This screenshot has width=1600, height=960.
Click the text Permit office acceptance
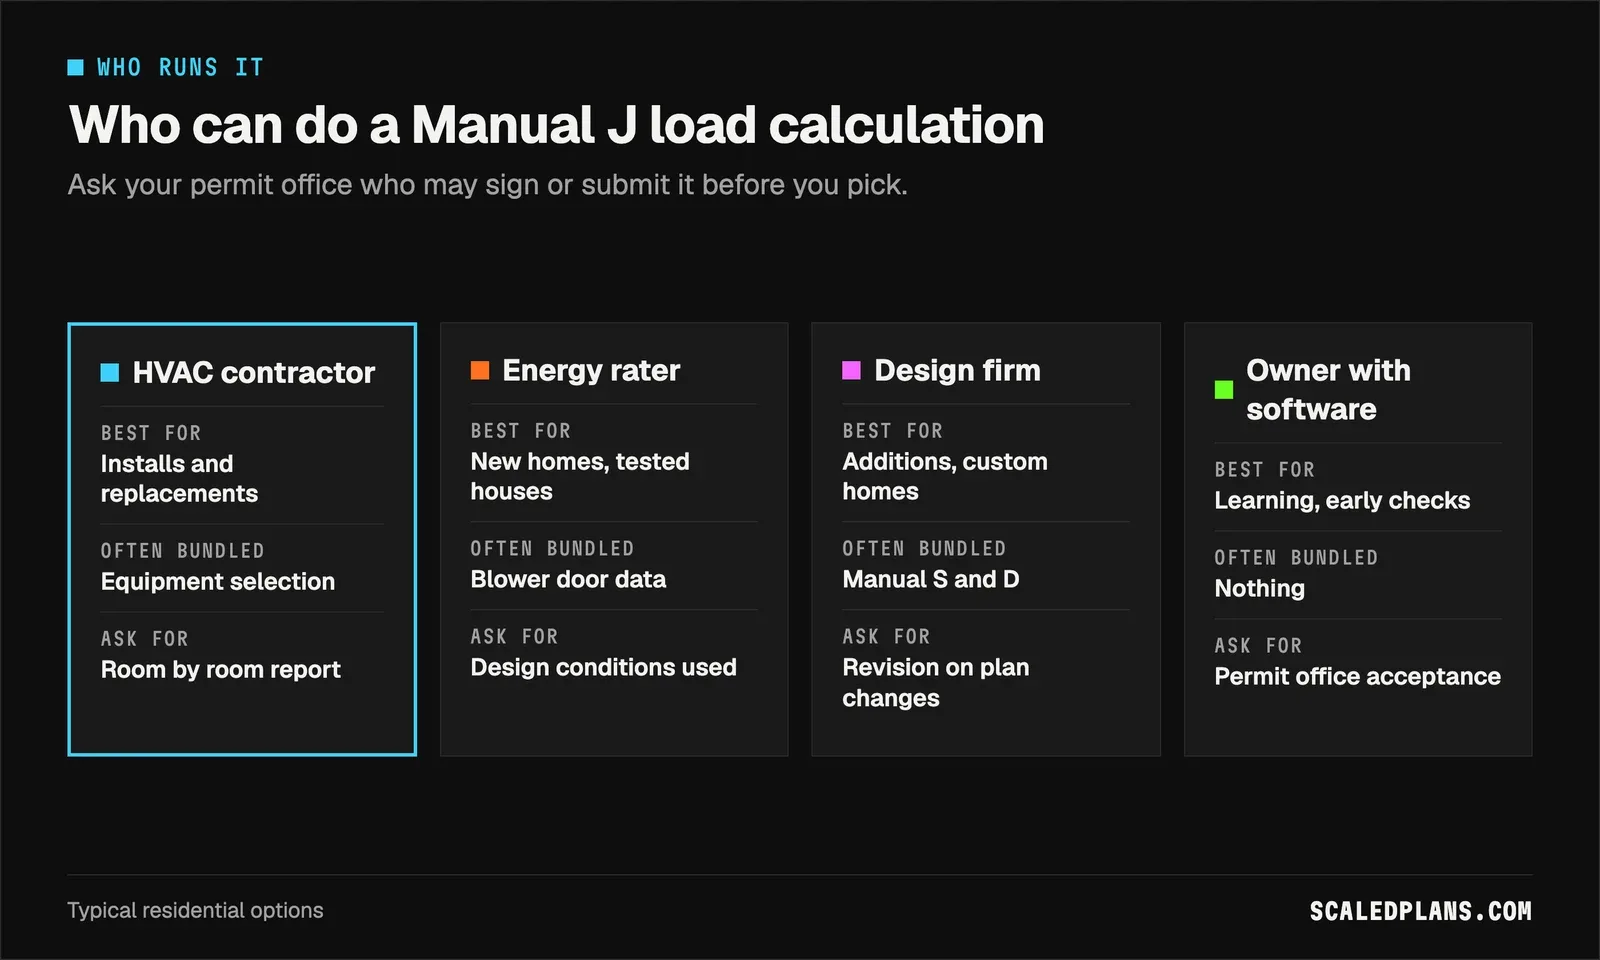[x=1357, y=677]
